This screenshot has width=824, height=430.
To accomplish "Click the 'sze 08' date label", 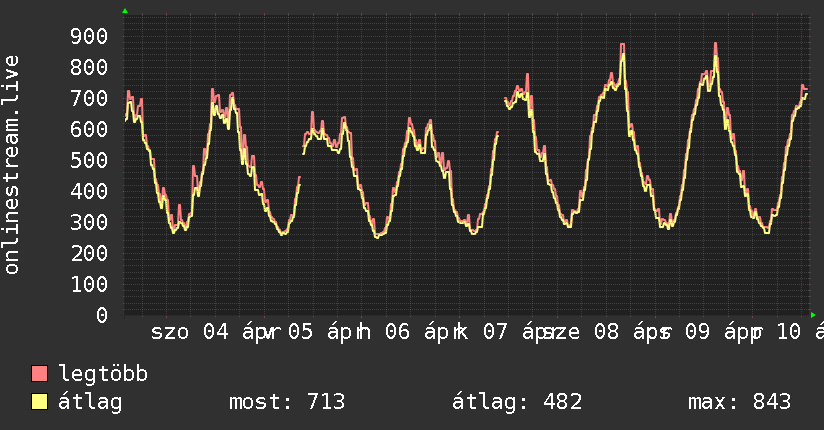I will click(580, 332).
